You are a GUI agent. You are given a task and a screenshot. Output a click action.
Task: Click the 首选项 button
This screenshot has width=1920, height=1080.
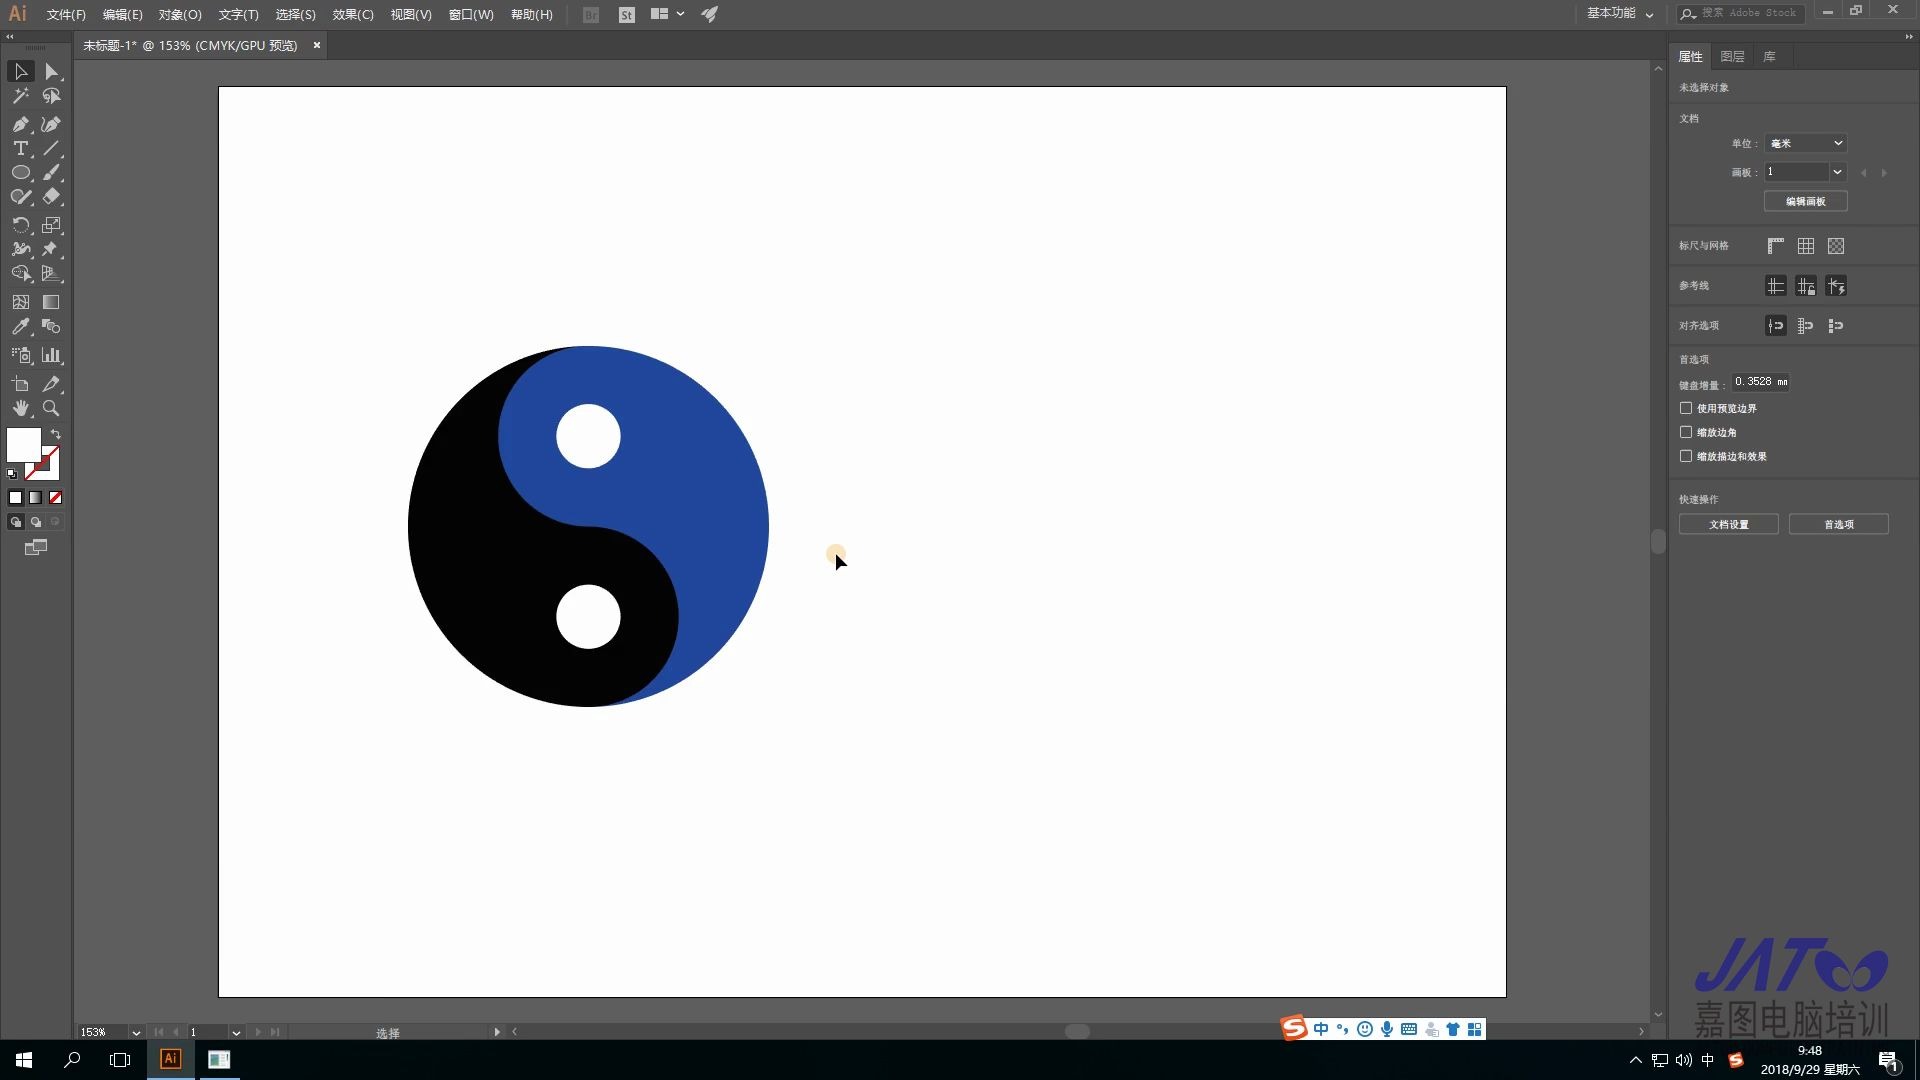point(1838,524)
